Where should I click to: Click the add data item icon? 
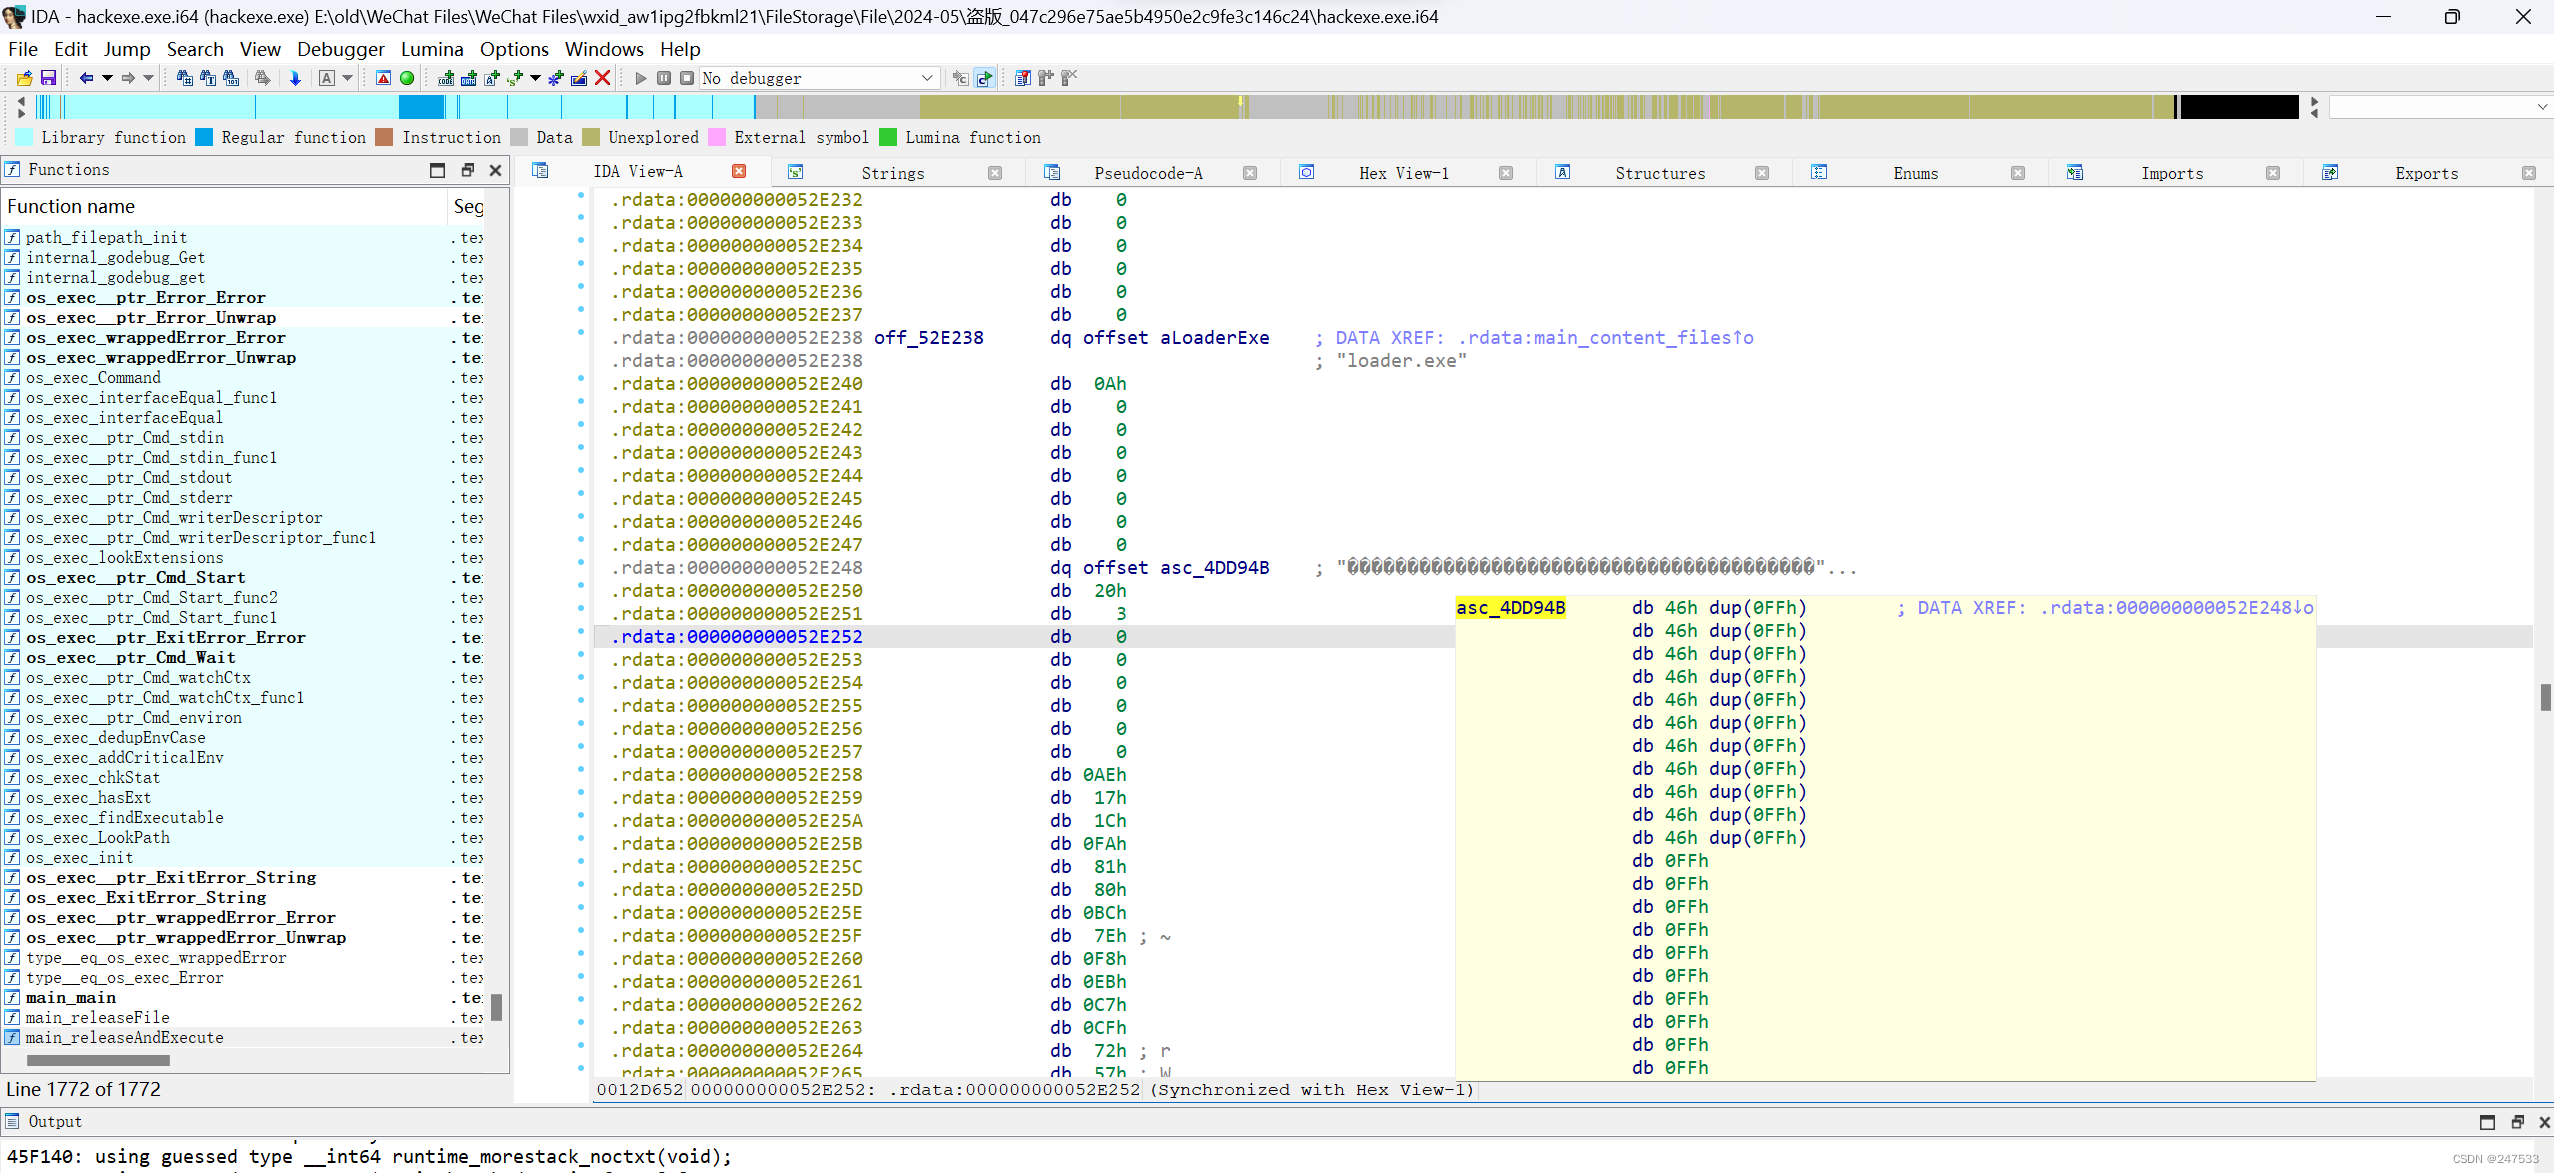469,78
